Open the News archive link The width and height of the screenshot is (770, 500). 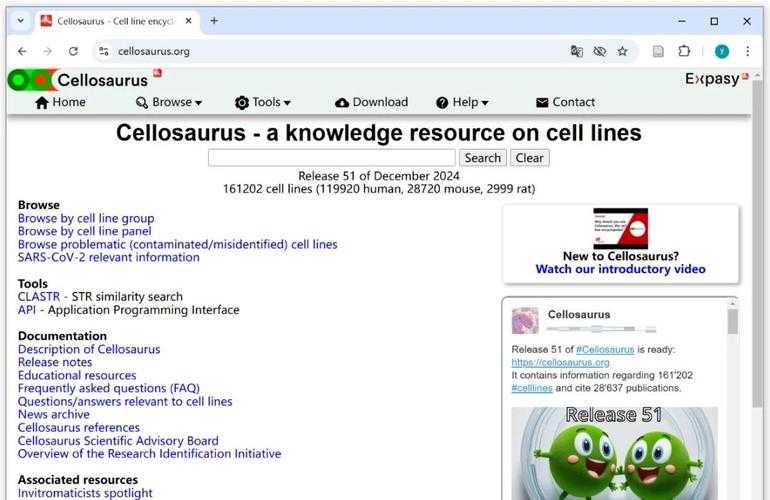click(x=54, y=414)
